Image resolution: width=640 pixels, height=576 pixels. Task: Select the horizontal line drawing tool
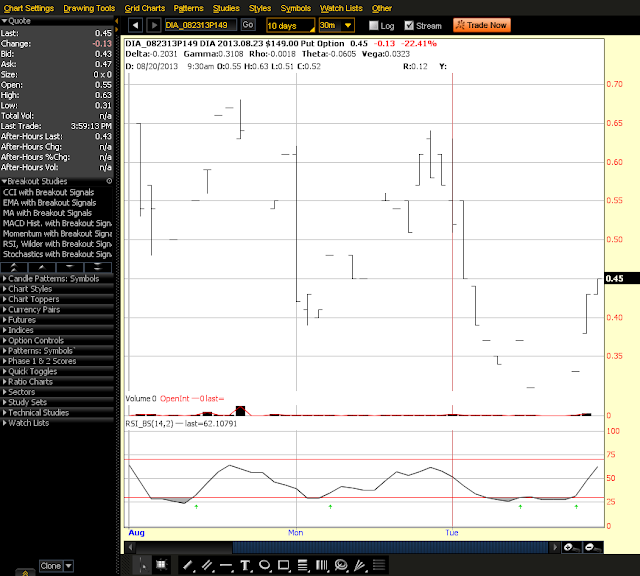click(226, 565)
